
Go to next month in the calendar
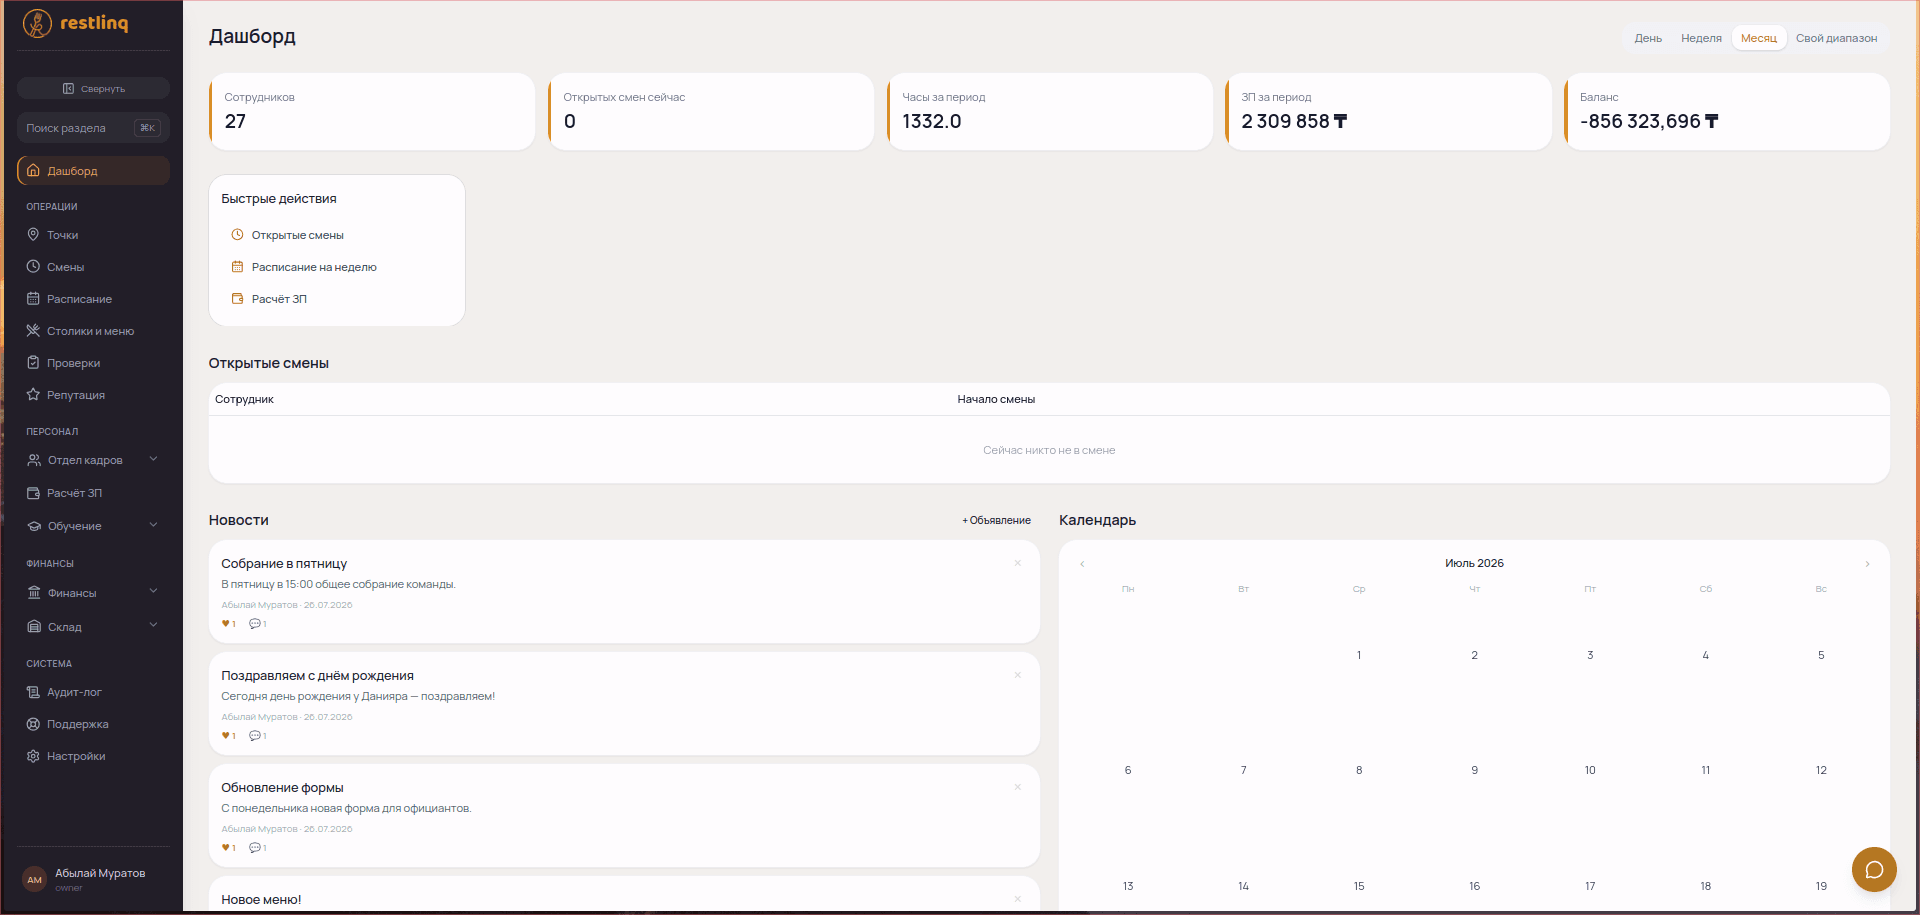1867,564
